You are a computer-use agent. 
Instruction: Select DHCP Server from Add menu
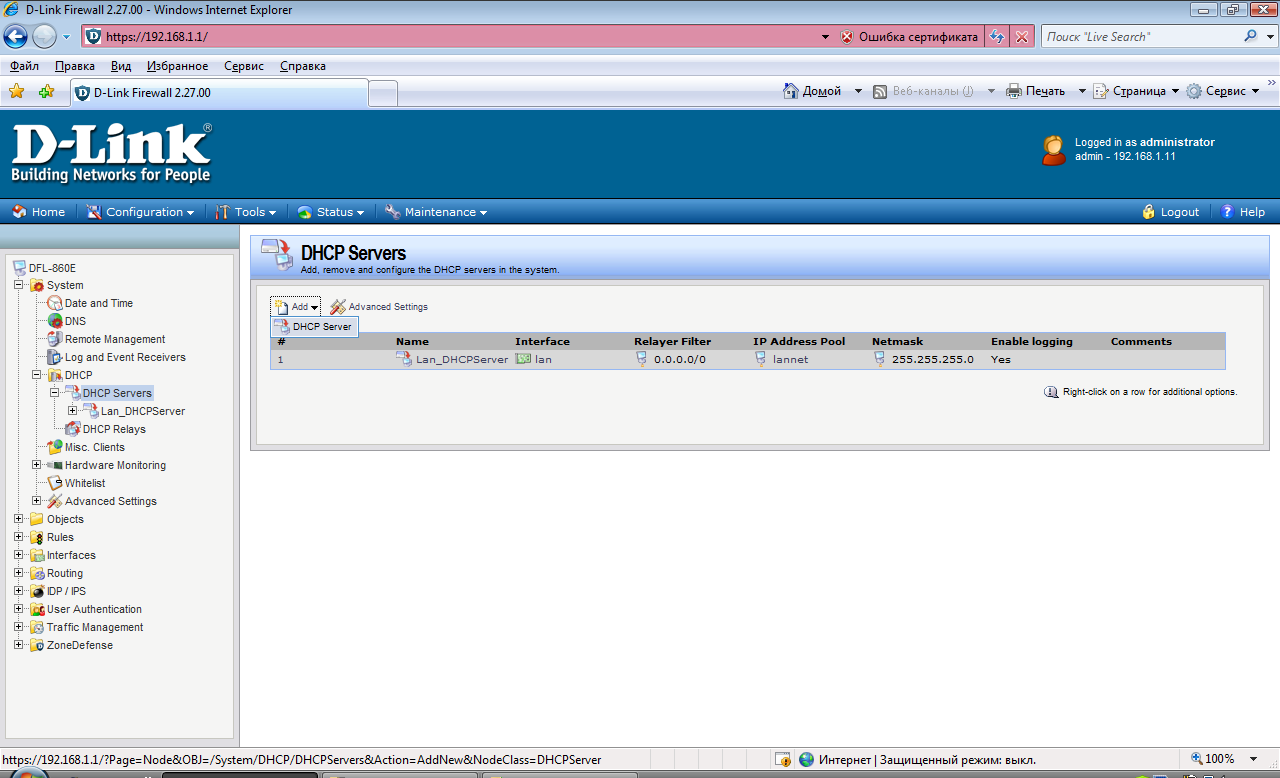(x=314, y=327)
